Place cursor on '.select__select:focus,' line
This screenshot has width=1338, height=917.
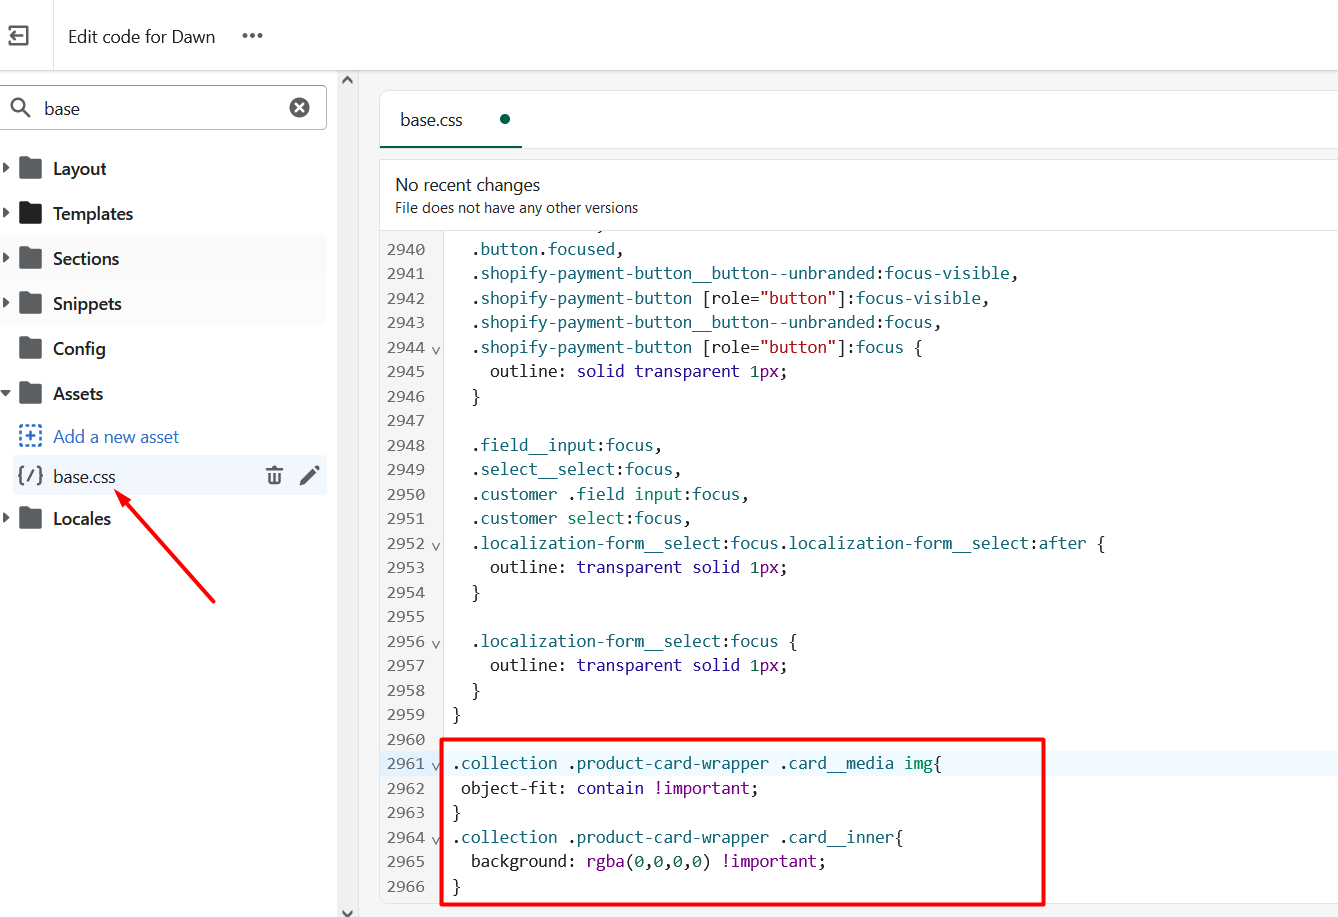pyautogui.click(x=576, y=469)
